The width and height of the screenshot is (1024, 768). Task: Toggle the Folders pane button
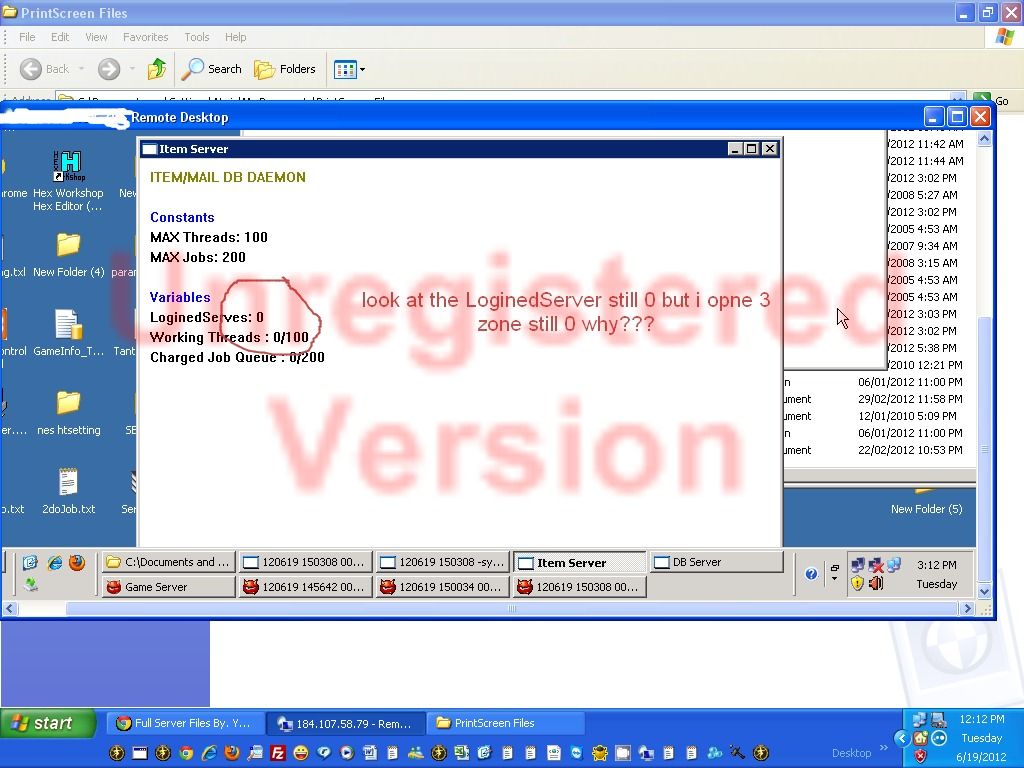pos(285,69)
